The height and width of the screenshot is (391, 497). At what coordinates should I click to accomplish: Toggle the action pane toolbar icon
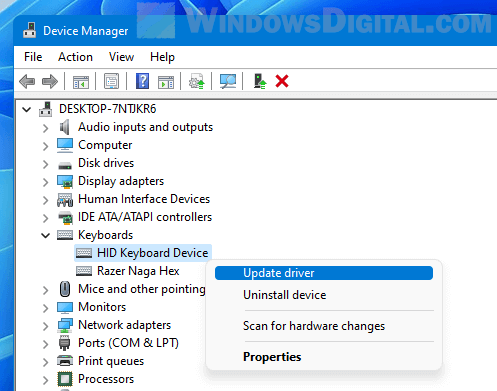click(x=166, y=81)
